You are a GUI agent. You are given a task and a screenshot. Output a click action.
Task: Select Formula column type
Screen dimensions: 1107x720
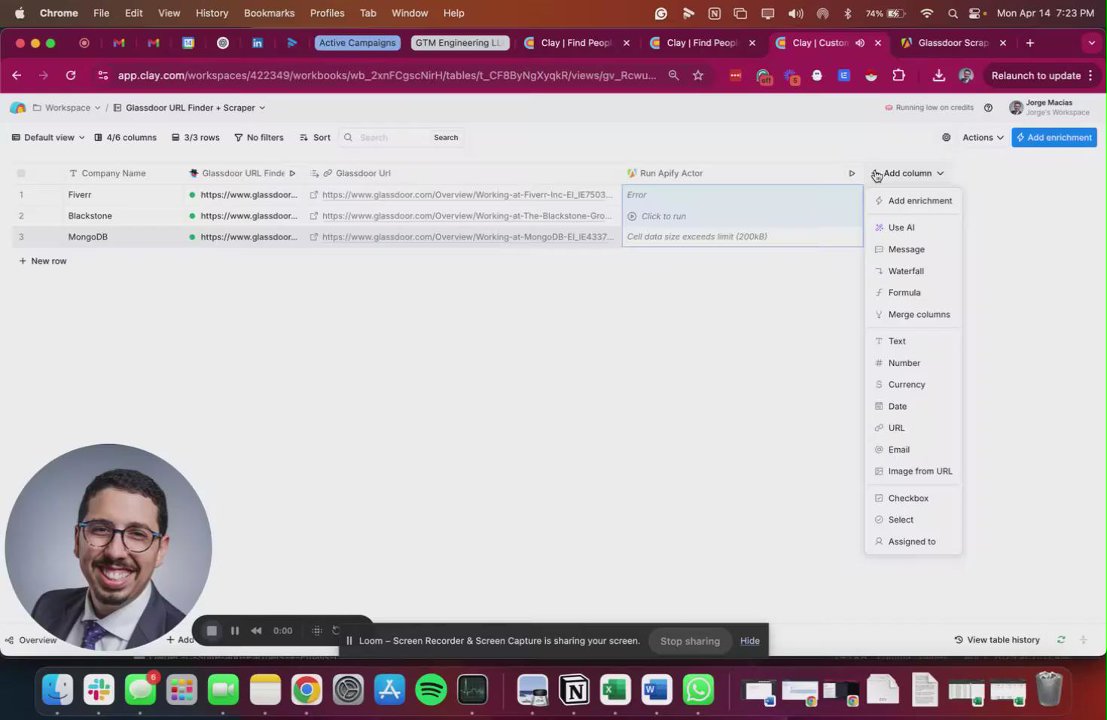[x=913, y=292]
